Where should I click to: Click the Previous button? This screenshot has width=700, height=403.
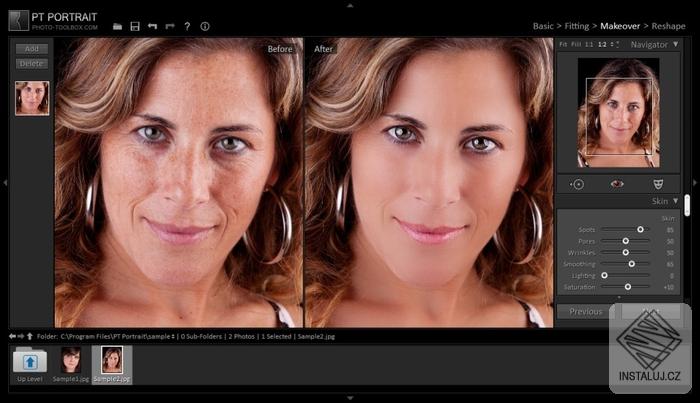585,312
